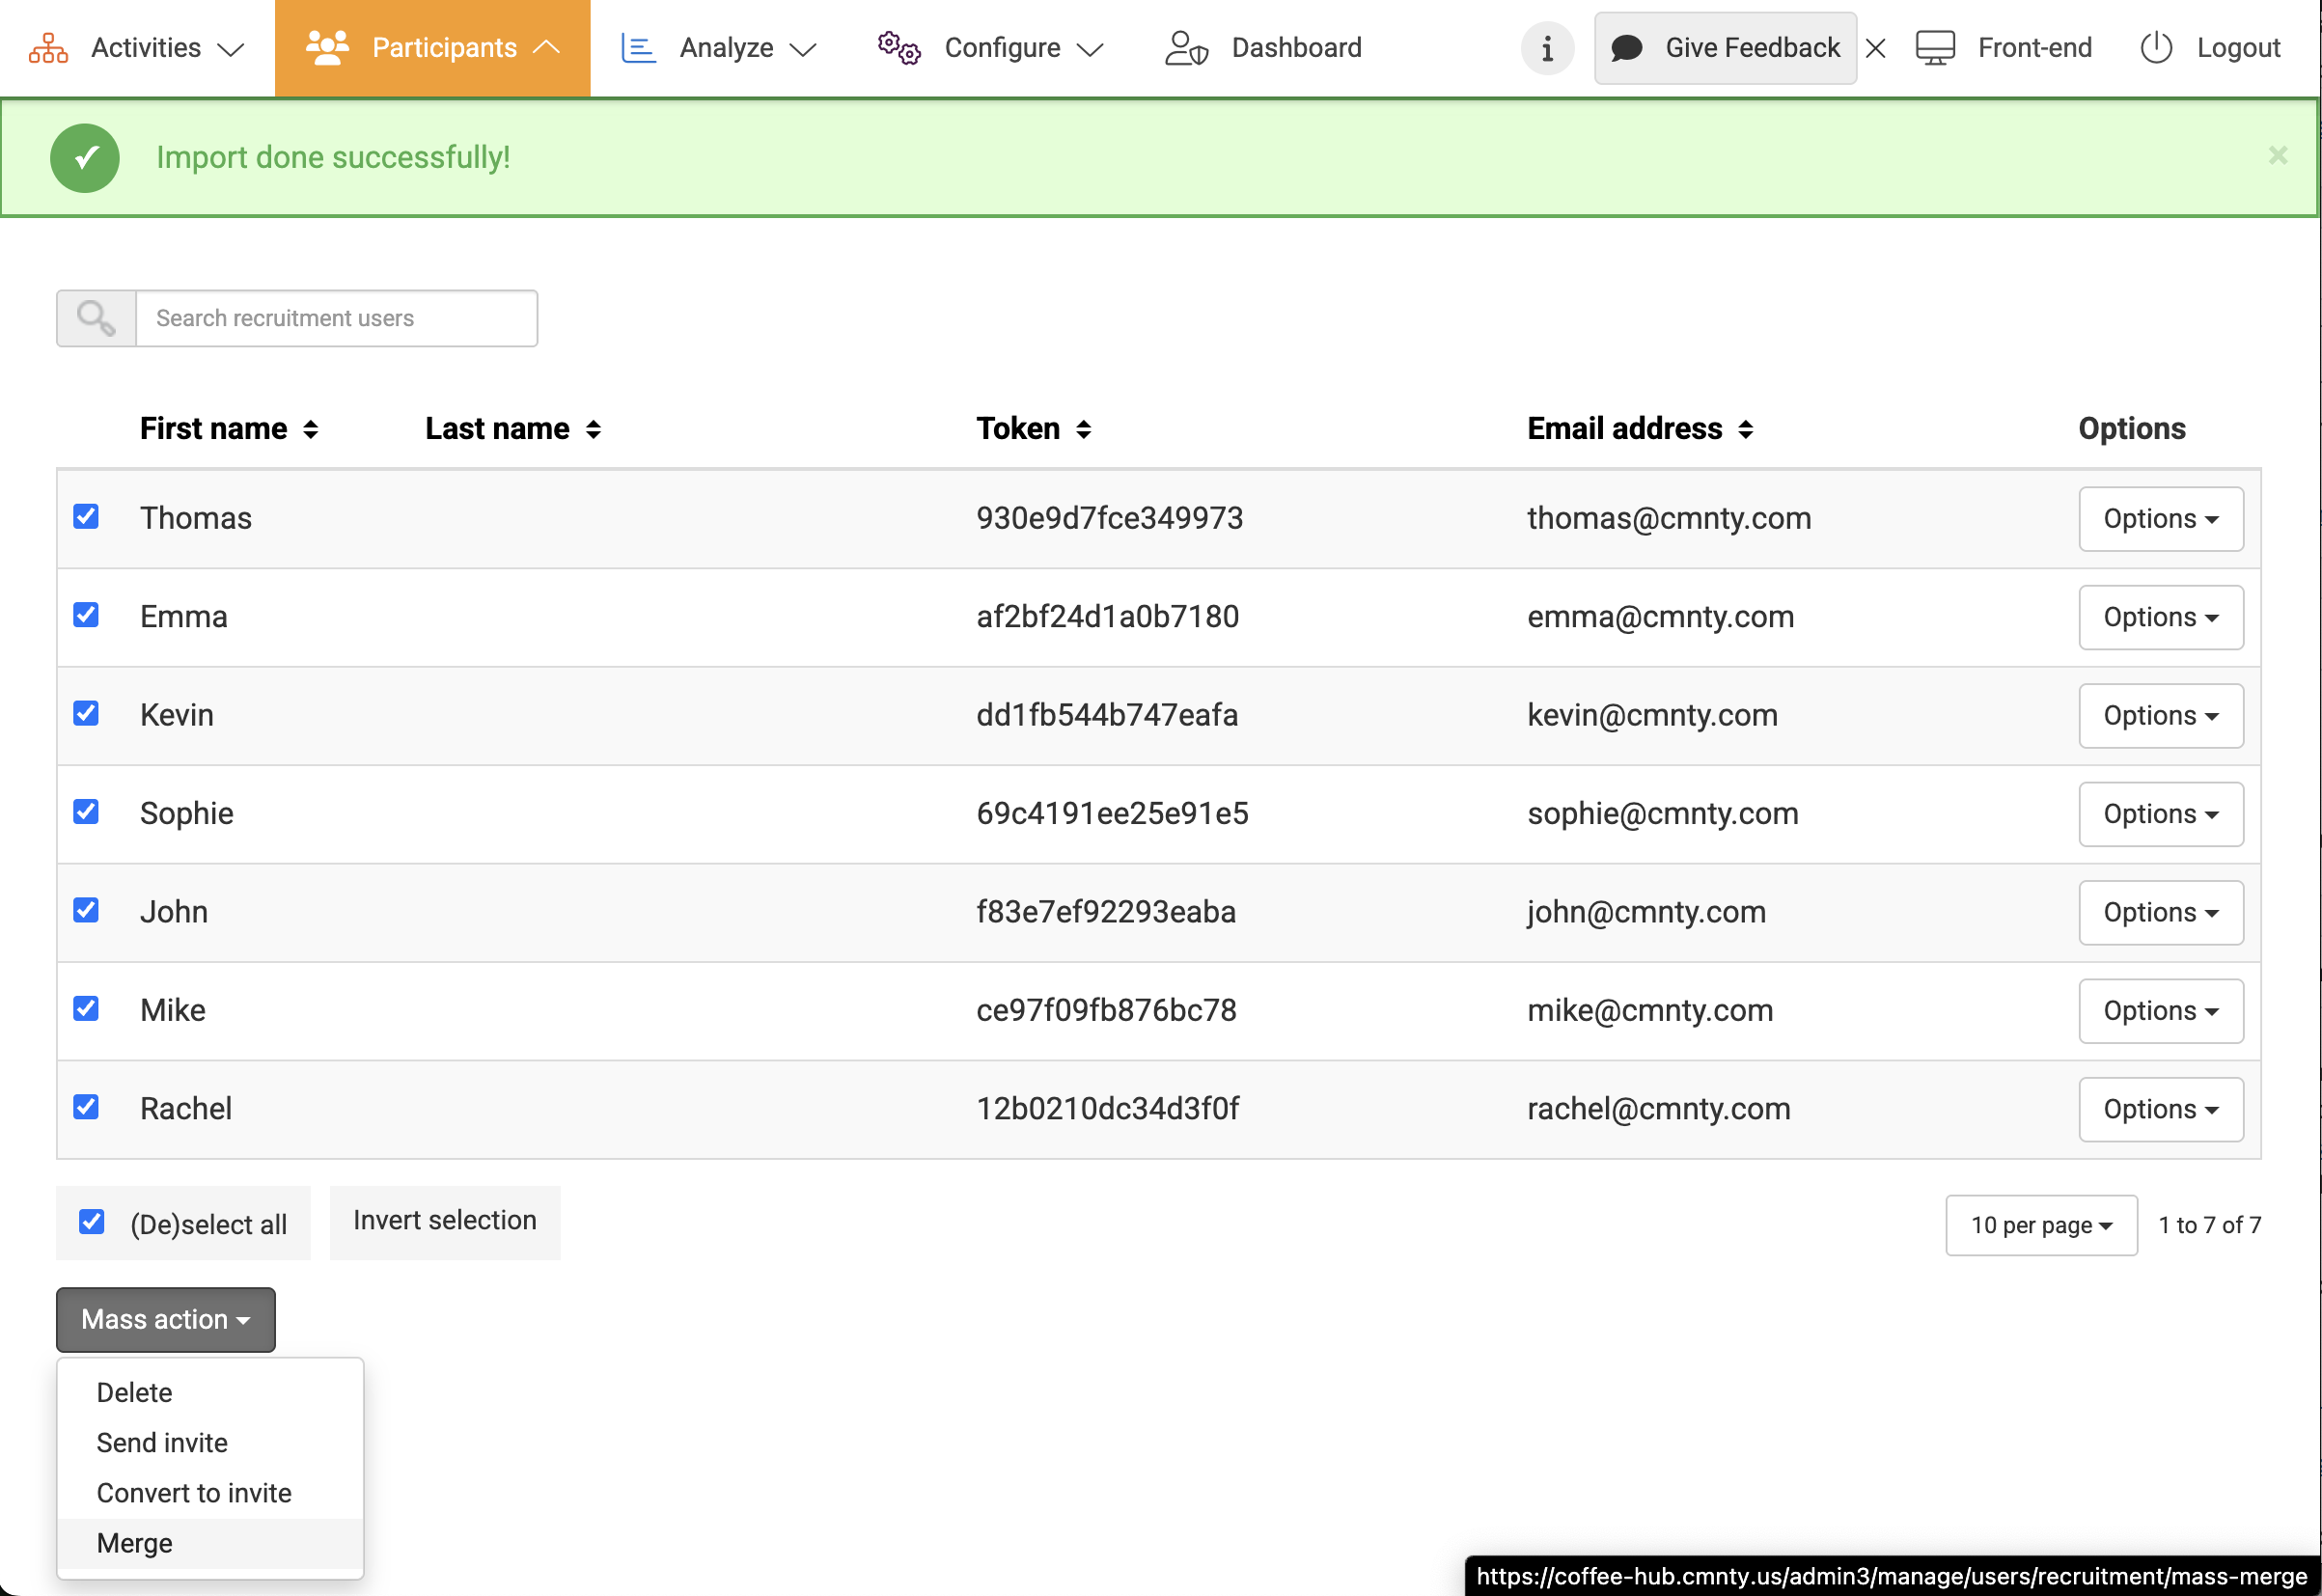2322x1596 pixels.
Task: Uncheck the checkbox for Thomas
Action: point(86,516)
